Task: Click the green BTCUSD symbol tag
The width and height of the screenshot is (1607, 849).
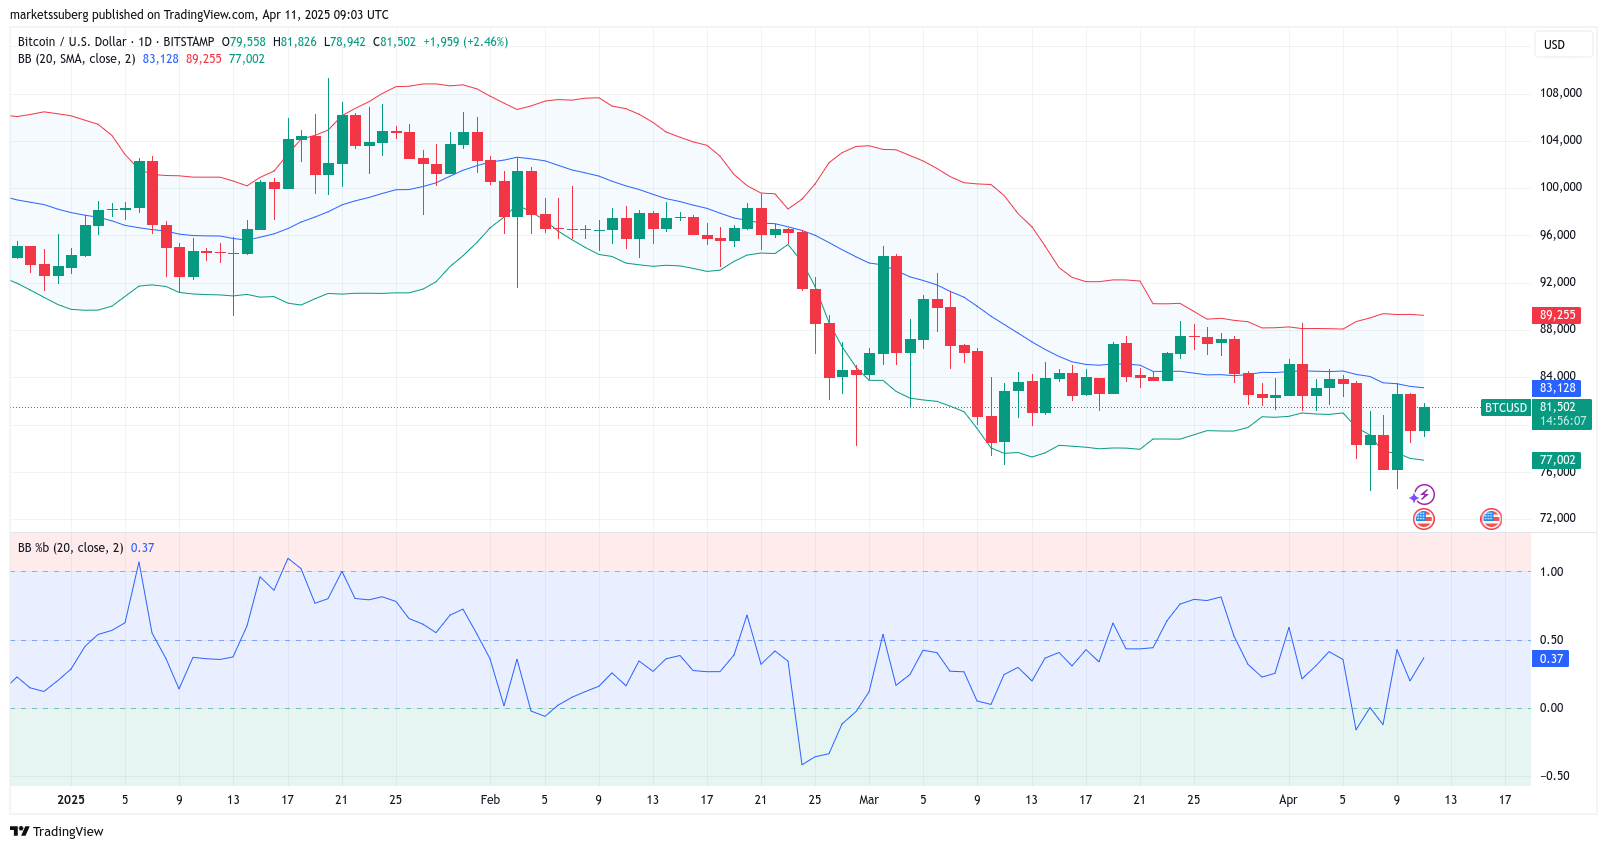Action: point(1505,408)
